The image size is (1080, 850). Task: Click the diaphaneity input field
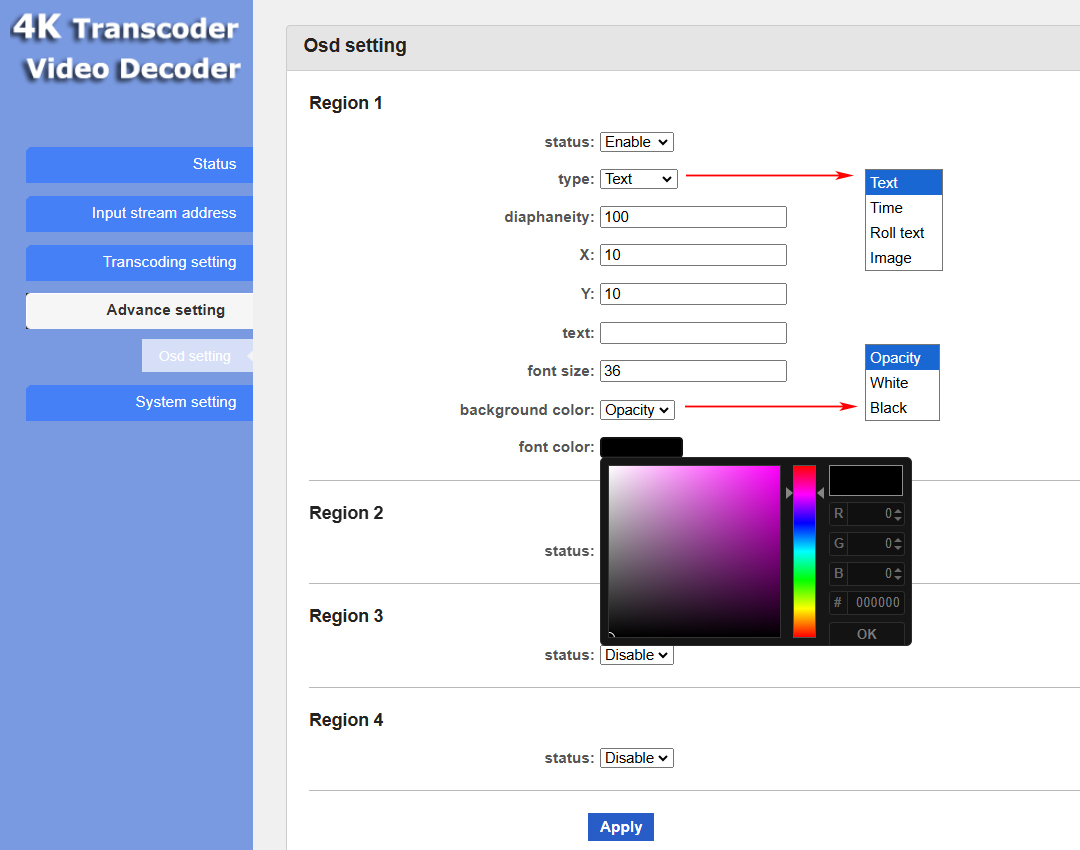693,217
